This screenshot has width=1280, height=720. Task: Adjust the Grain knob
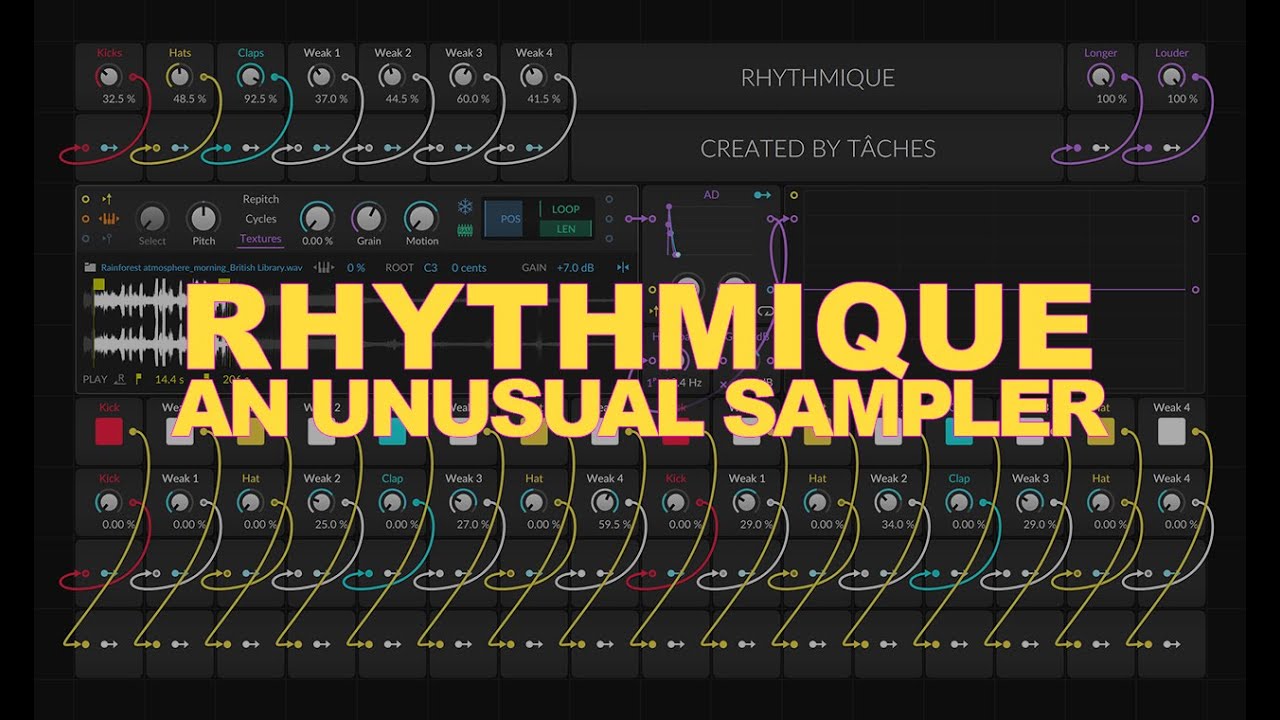tap(369, 218)
